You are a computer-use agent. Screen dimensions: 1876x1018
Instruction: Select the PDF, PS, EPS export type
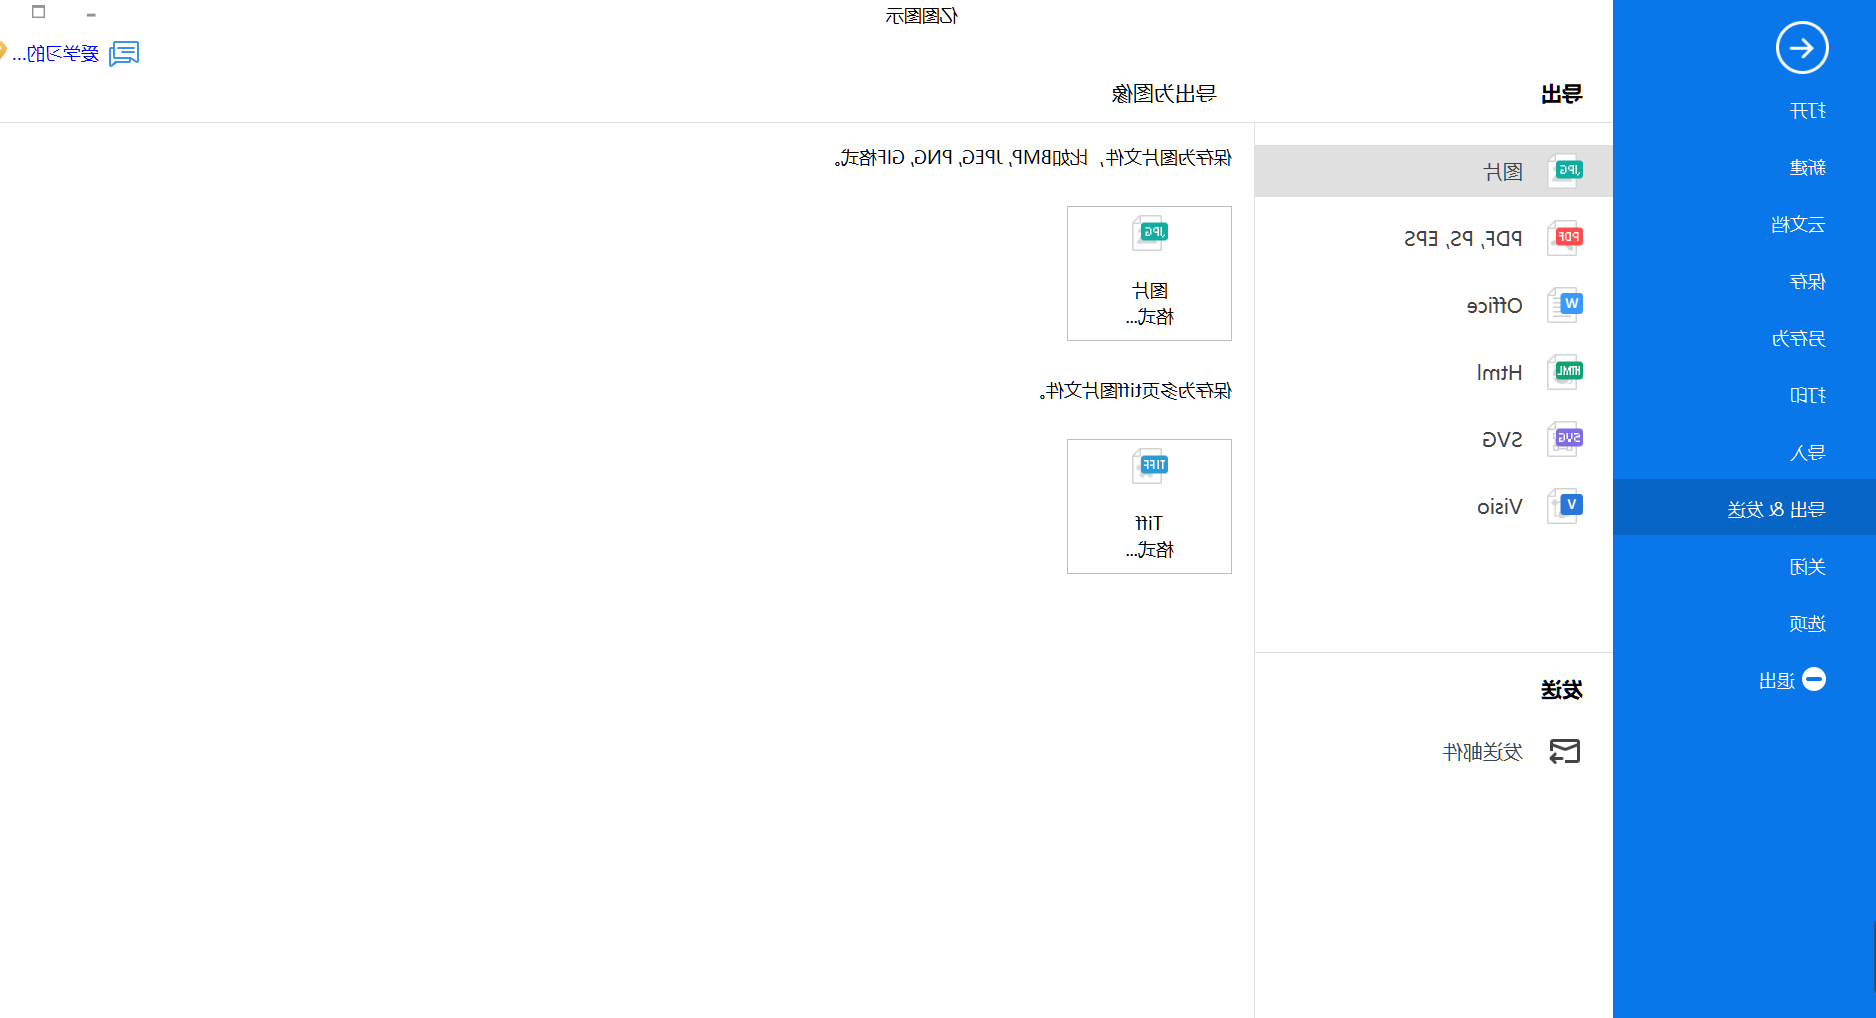1433,238
